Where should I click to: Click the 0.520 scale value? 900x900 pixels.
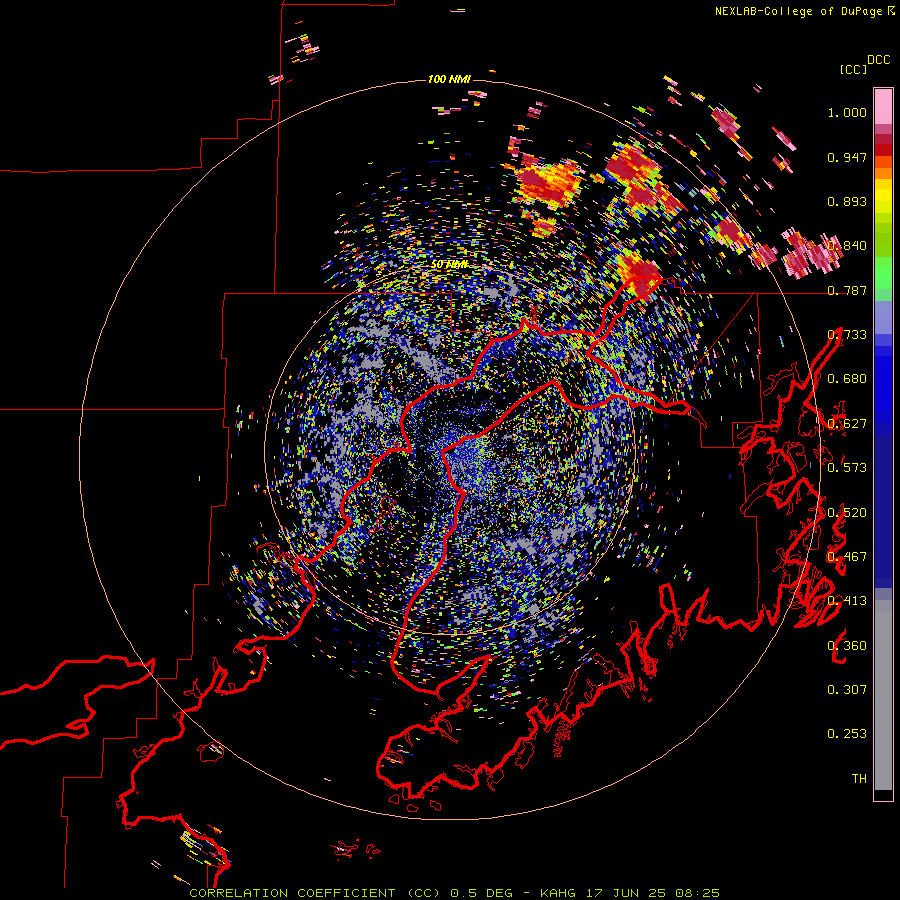[x=847, y=513]
